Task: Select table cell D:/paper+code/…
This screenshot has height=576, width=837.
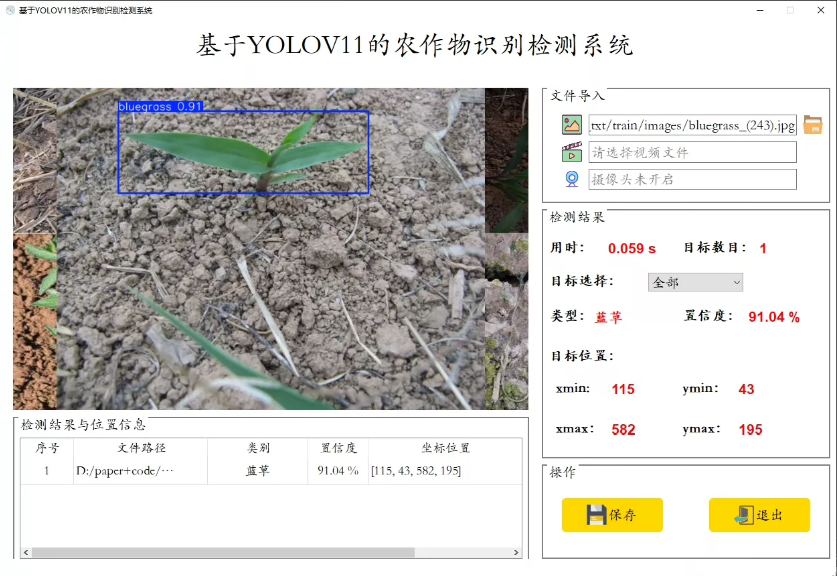Action: (140, 471)
